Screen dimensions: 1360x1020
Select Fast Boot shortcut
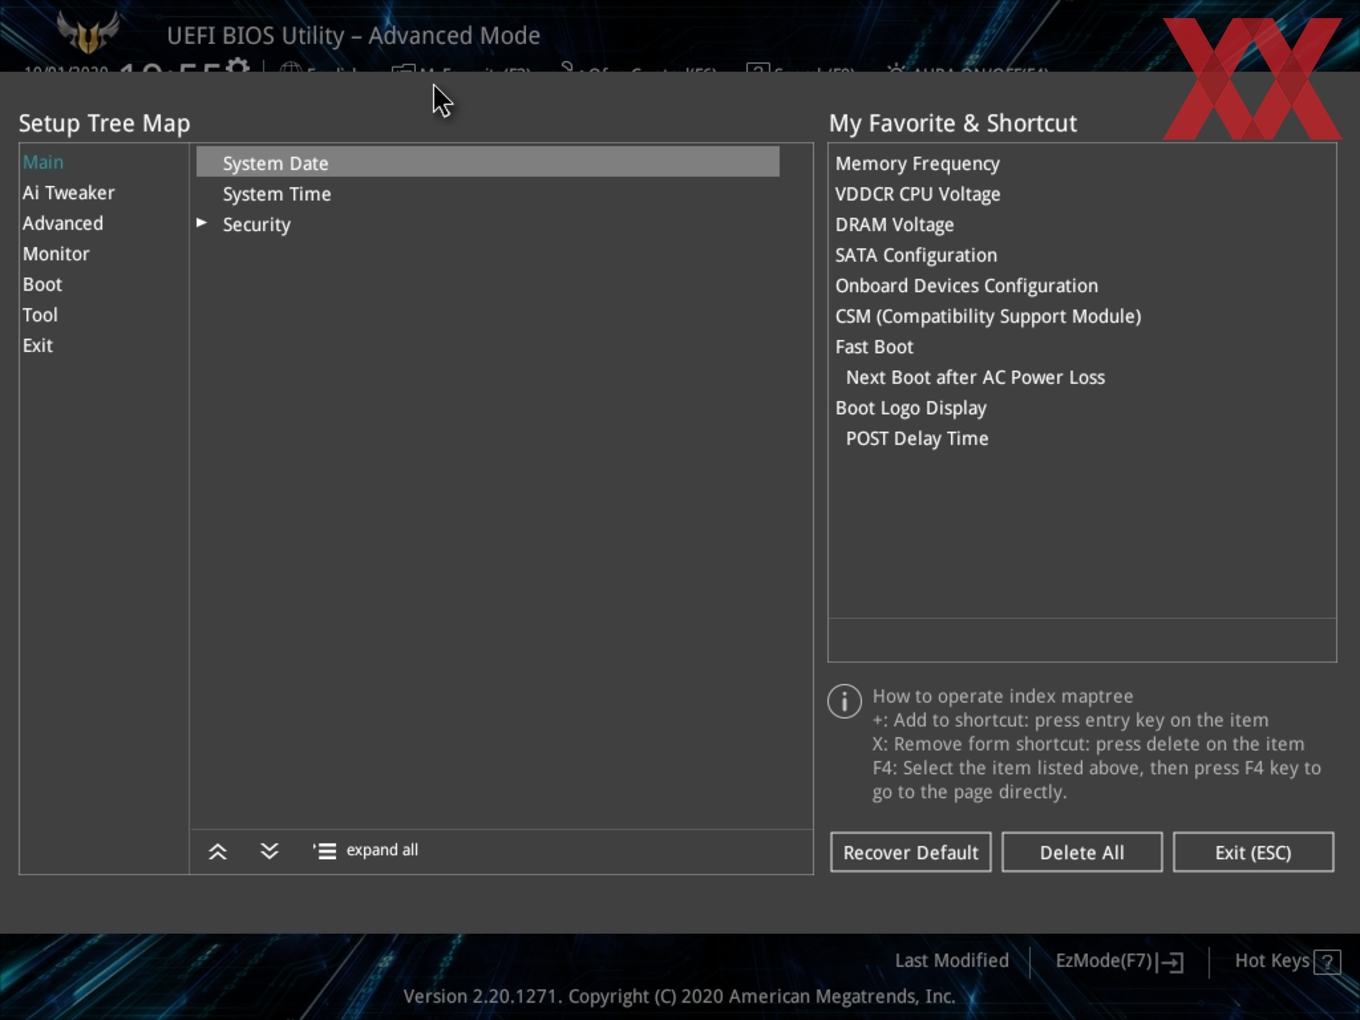click(x=874, y=347)
